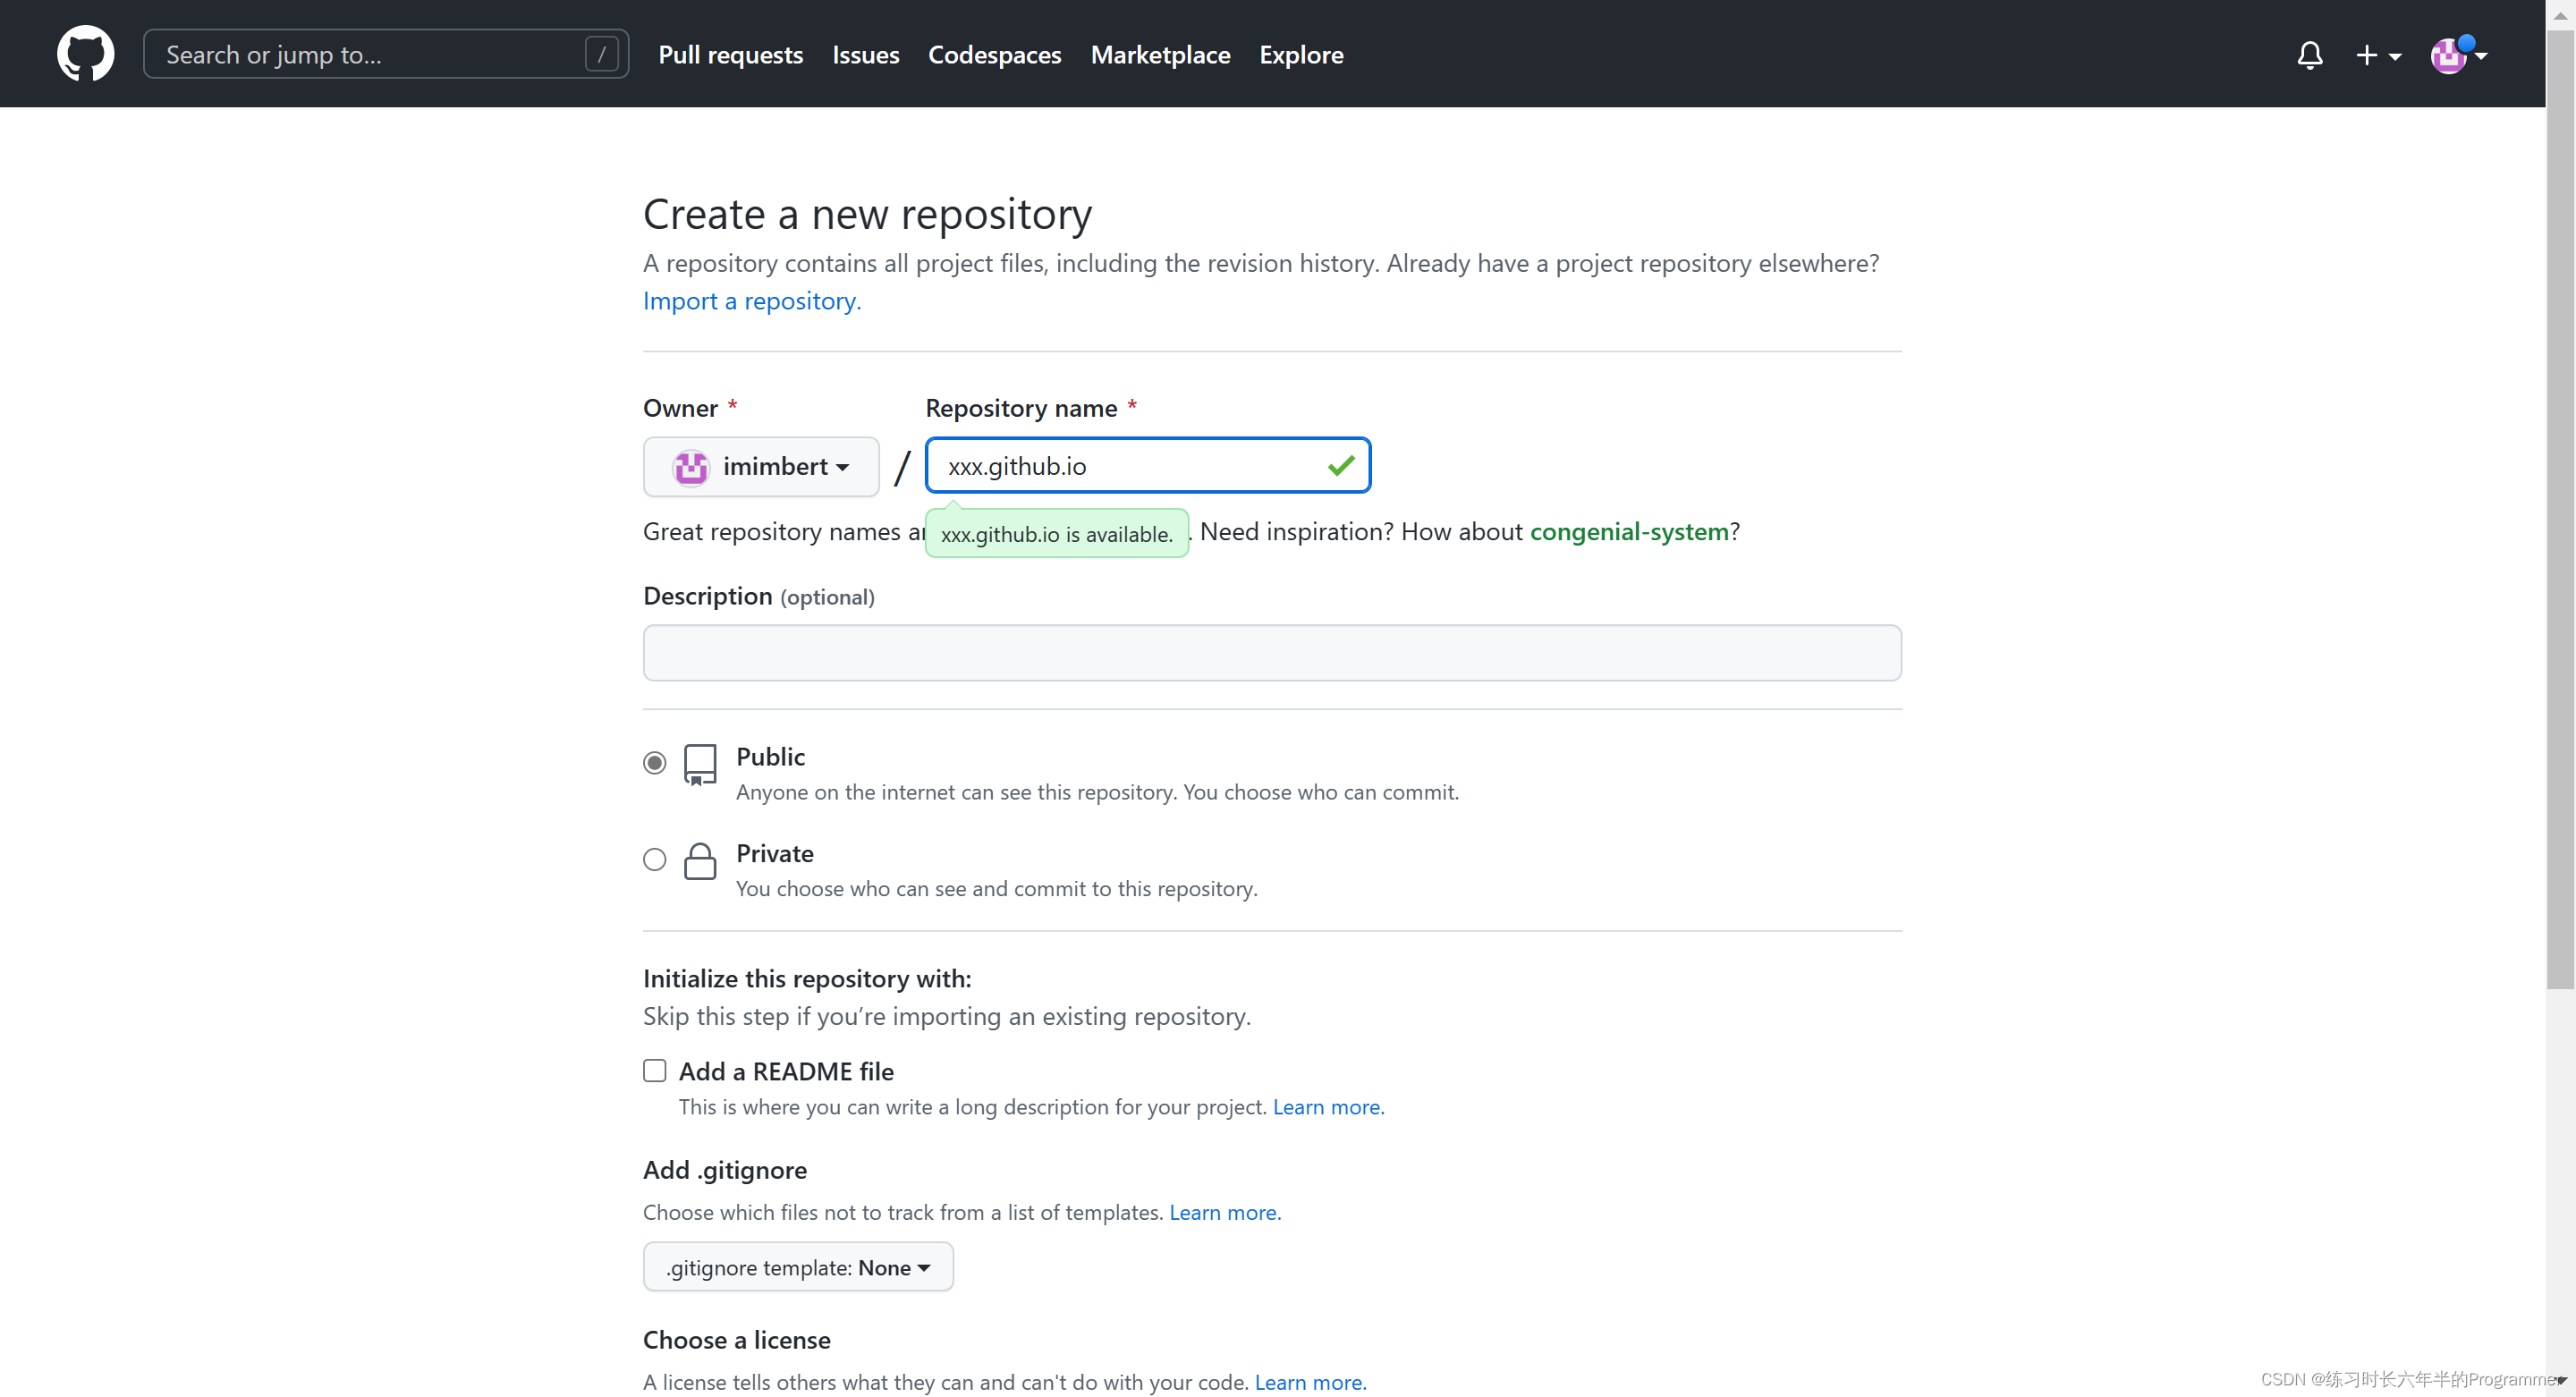Image resolution: width=2576 pixels, height=1397 pixels.
Task: Click the GitHub Octocat logo
Action: point(86,54)
